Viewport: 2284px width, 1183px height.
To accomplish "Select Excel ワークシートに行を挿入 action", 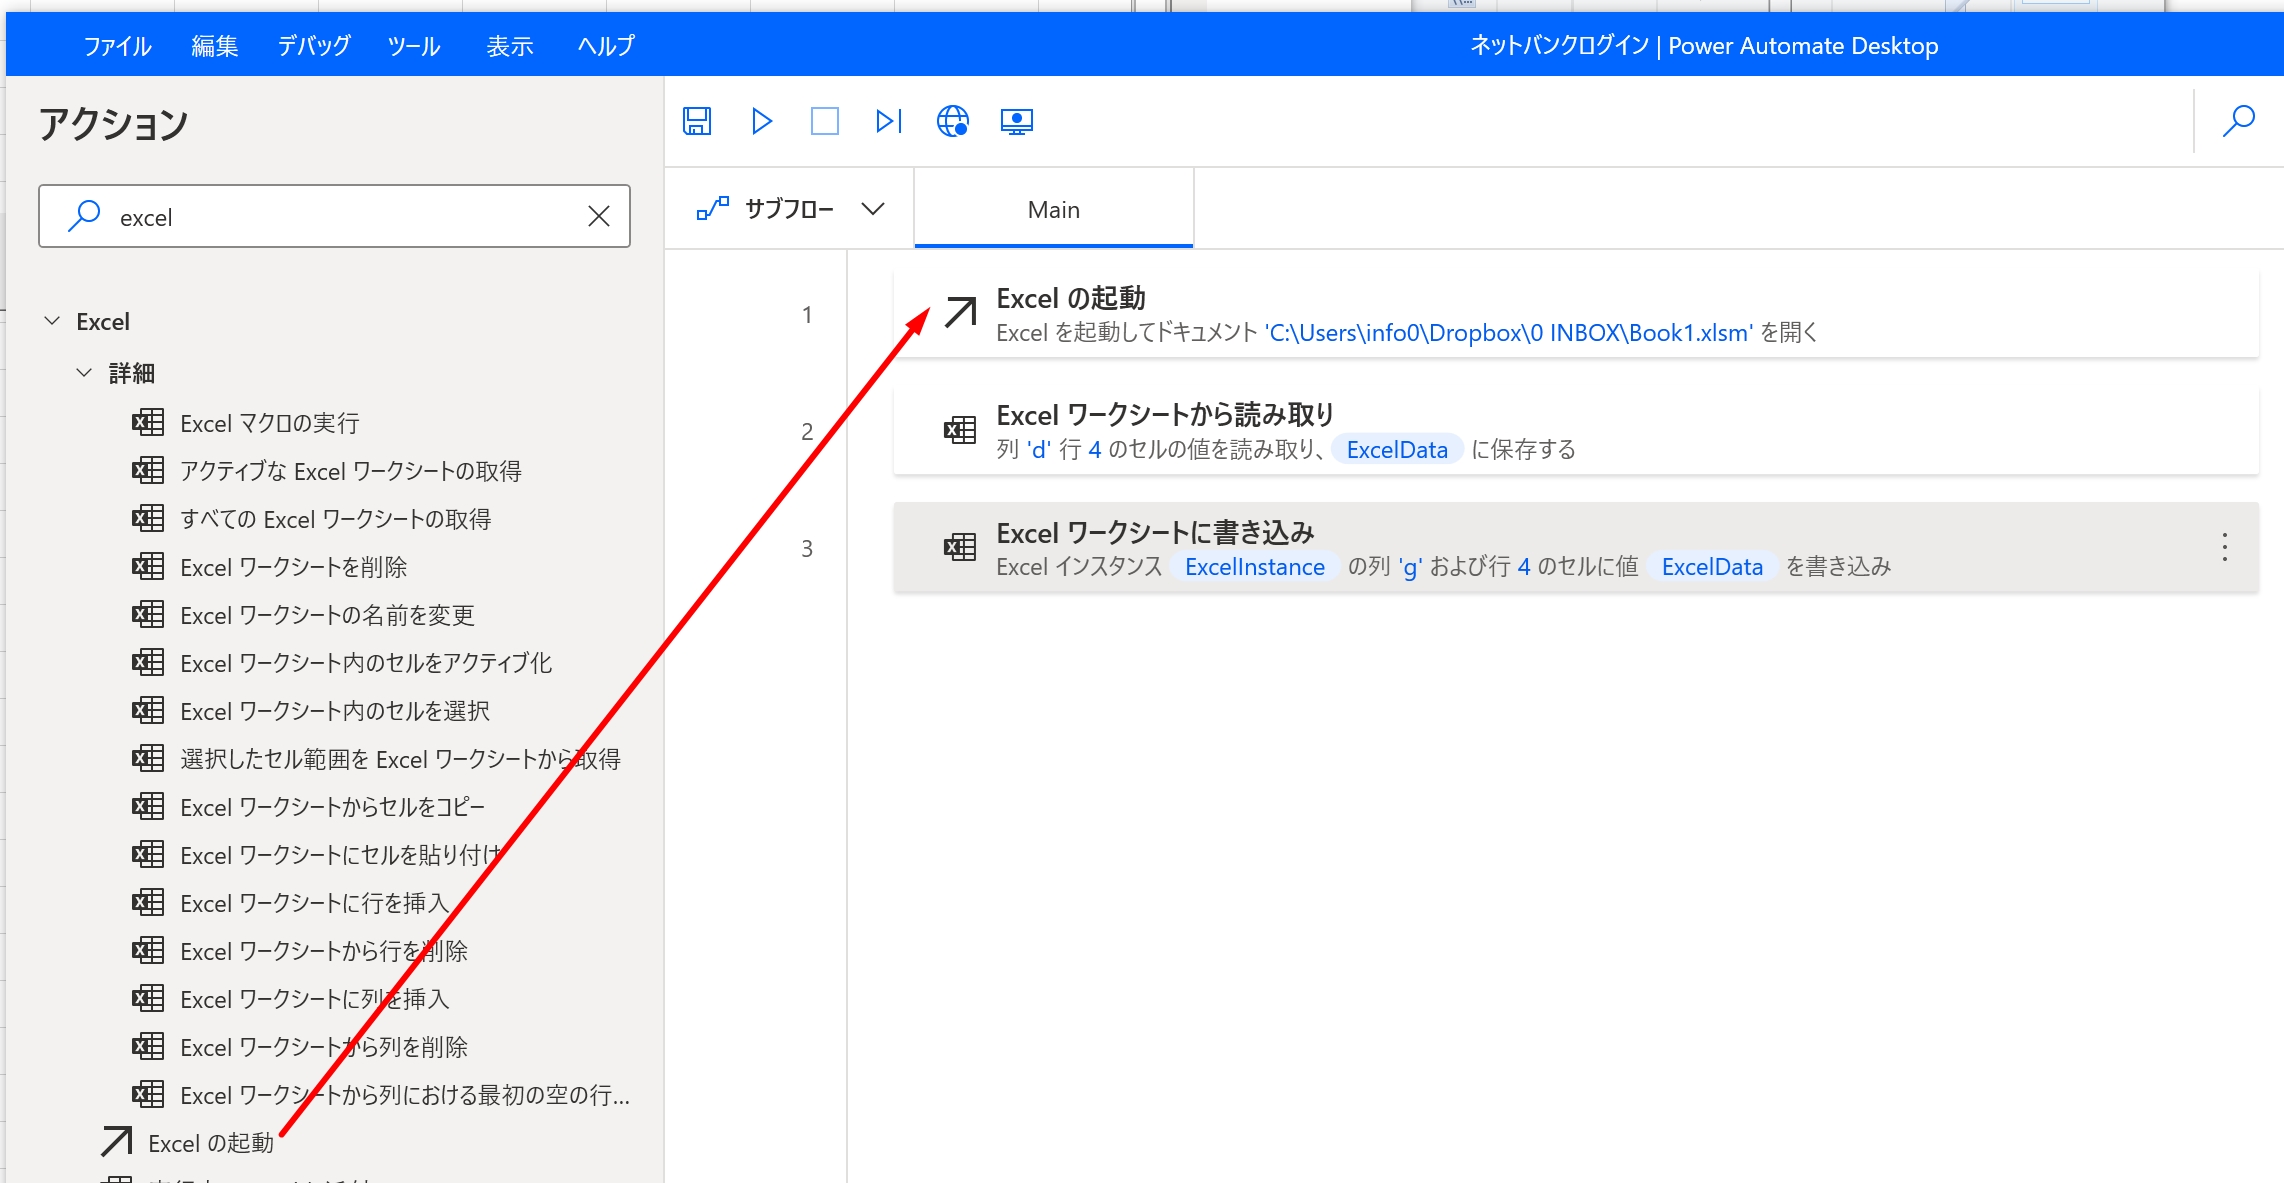I will [314, 903].
